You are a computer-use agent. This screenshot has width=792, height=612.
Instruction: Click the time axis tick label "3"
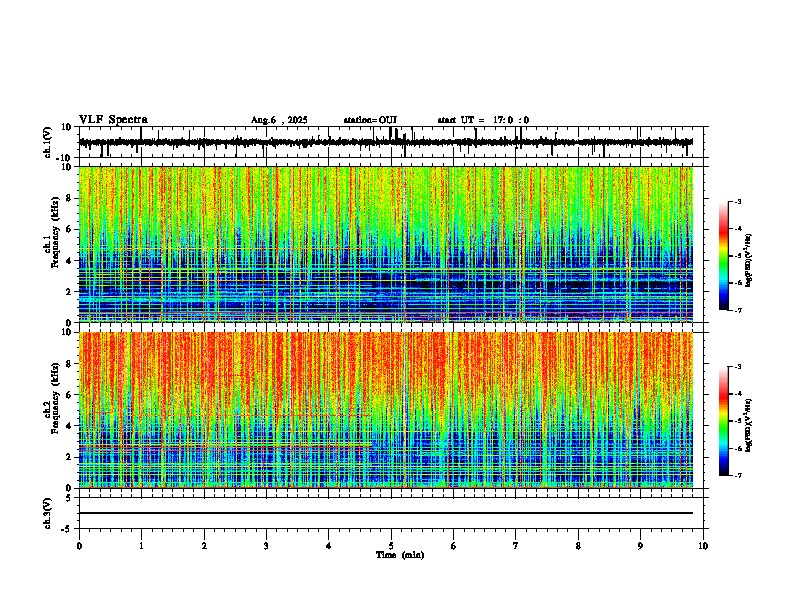click(266, 546)
